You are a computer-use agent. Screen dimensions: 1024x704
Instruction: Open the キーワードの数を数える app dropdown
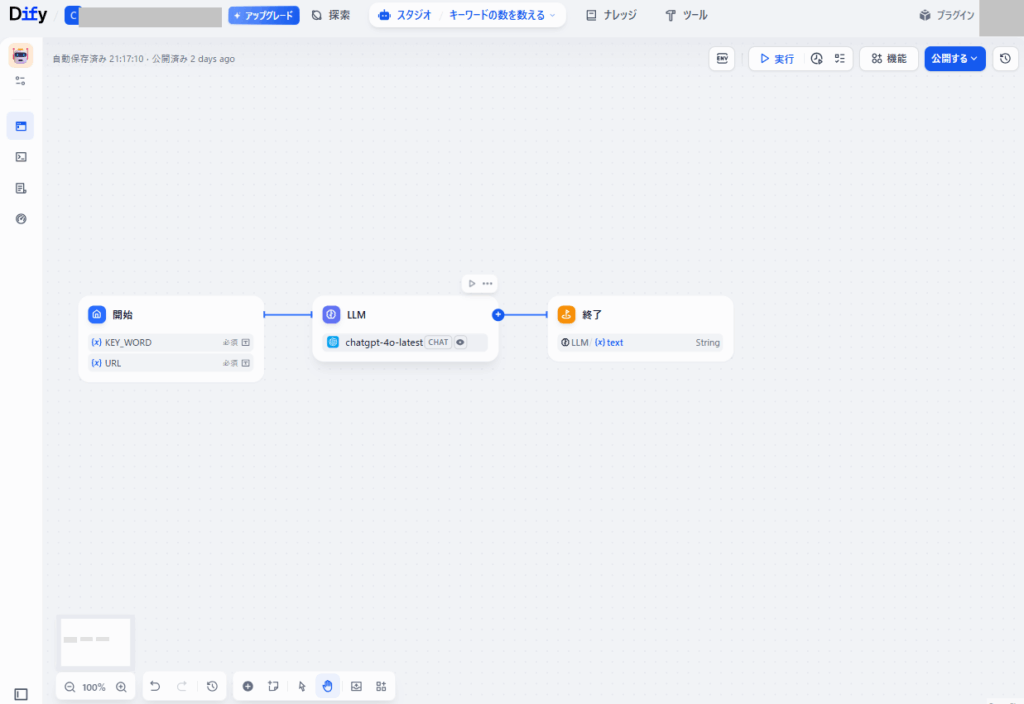[x=496, y=15]
